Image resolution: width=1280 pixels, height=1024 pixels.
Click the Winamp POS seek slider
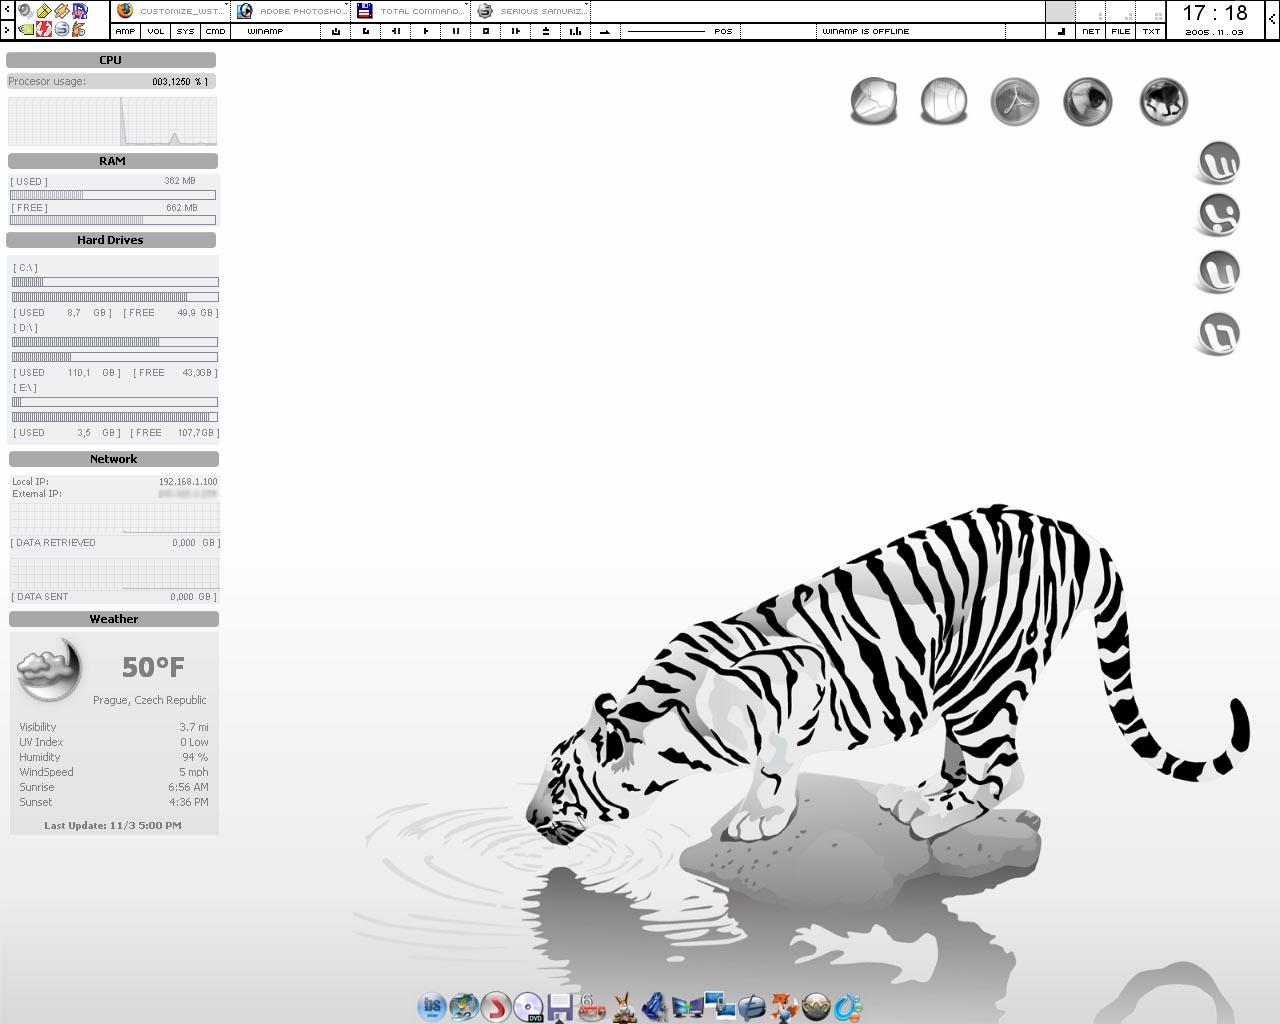point(666,31)
